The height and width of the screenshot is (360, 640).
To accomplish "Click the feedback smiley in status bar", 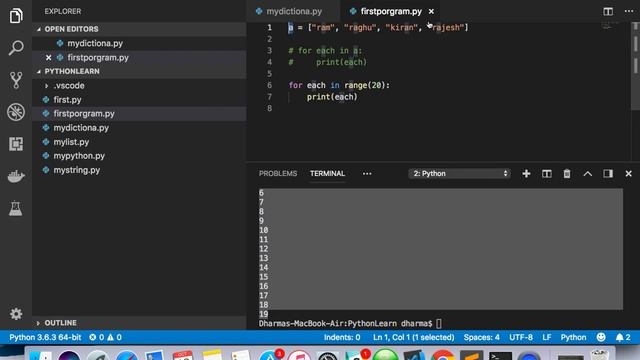I will 601,337.
